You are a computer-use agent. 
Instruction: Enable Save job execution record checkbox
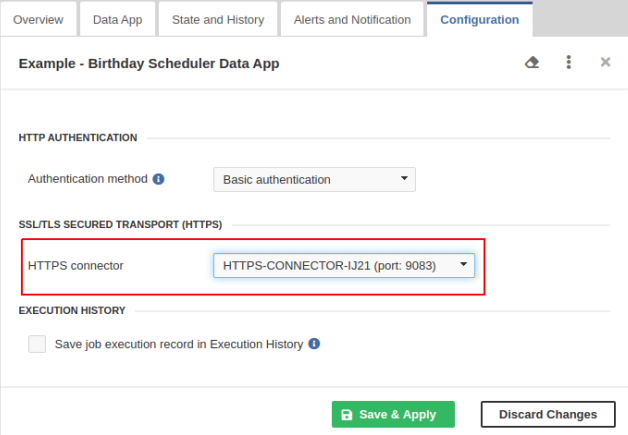pyautogui.click(x=37, y=344)
